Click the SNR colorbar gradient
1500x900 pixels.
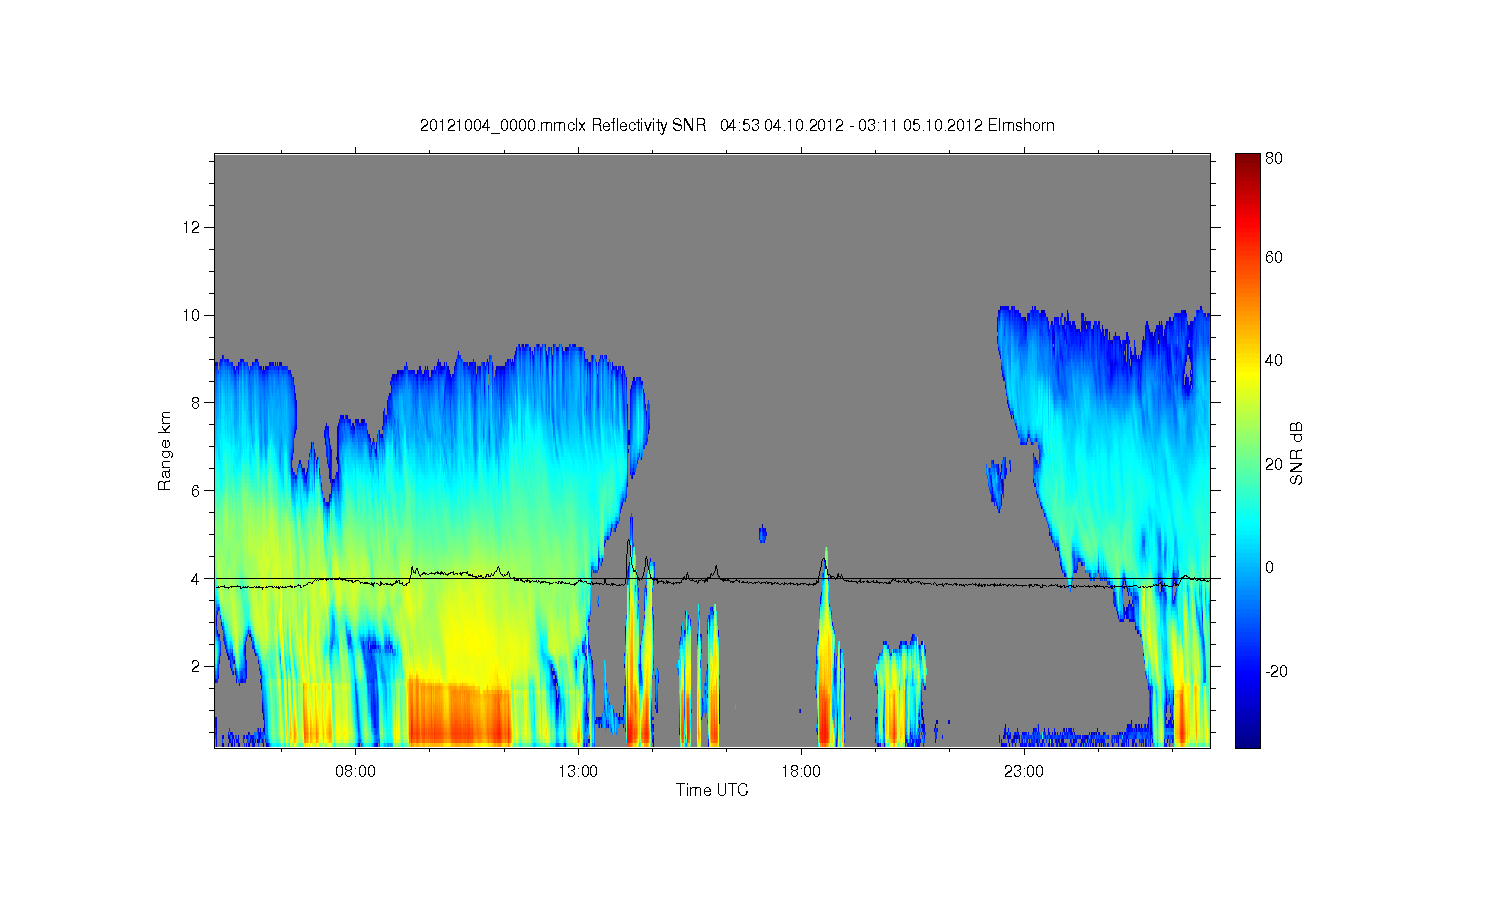point(1247,450)
